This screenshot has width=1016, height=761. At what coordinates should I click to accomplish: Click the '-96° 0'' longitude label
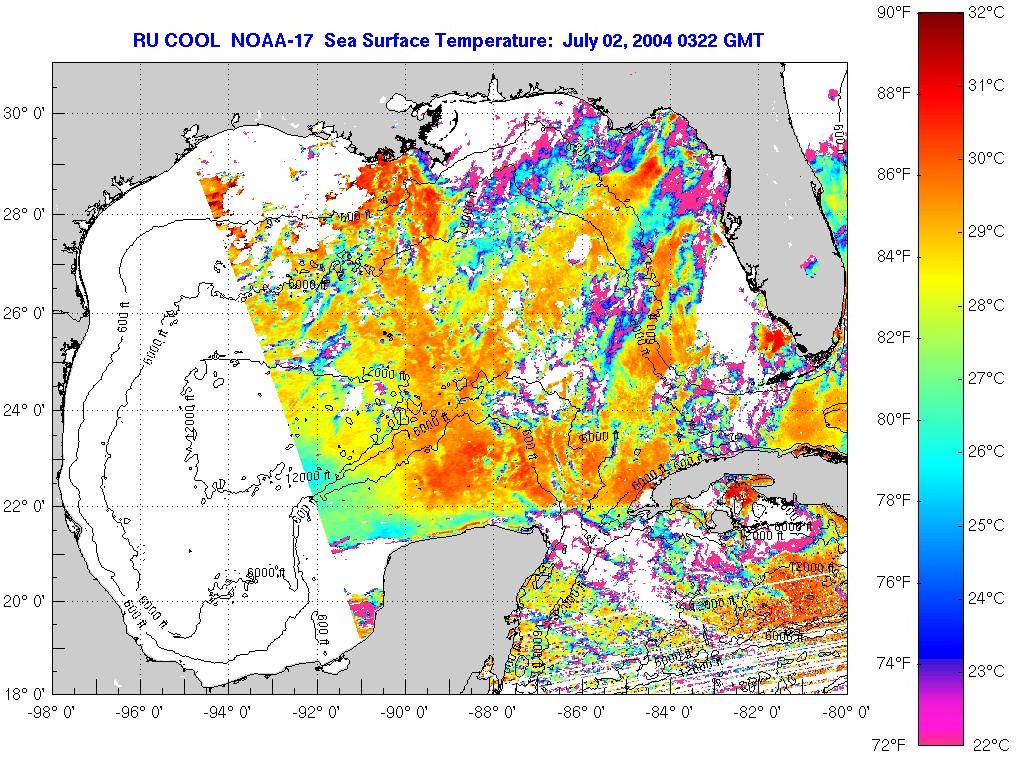tap(141, 713)
